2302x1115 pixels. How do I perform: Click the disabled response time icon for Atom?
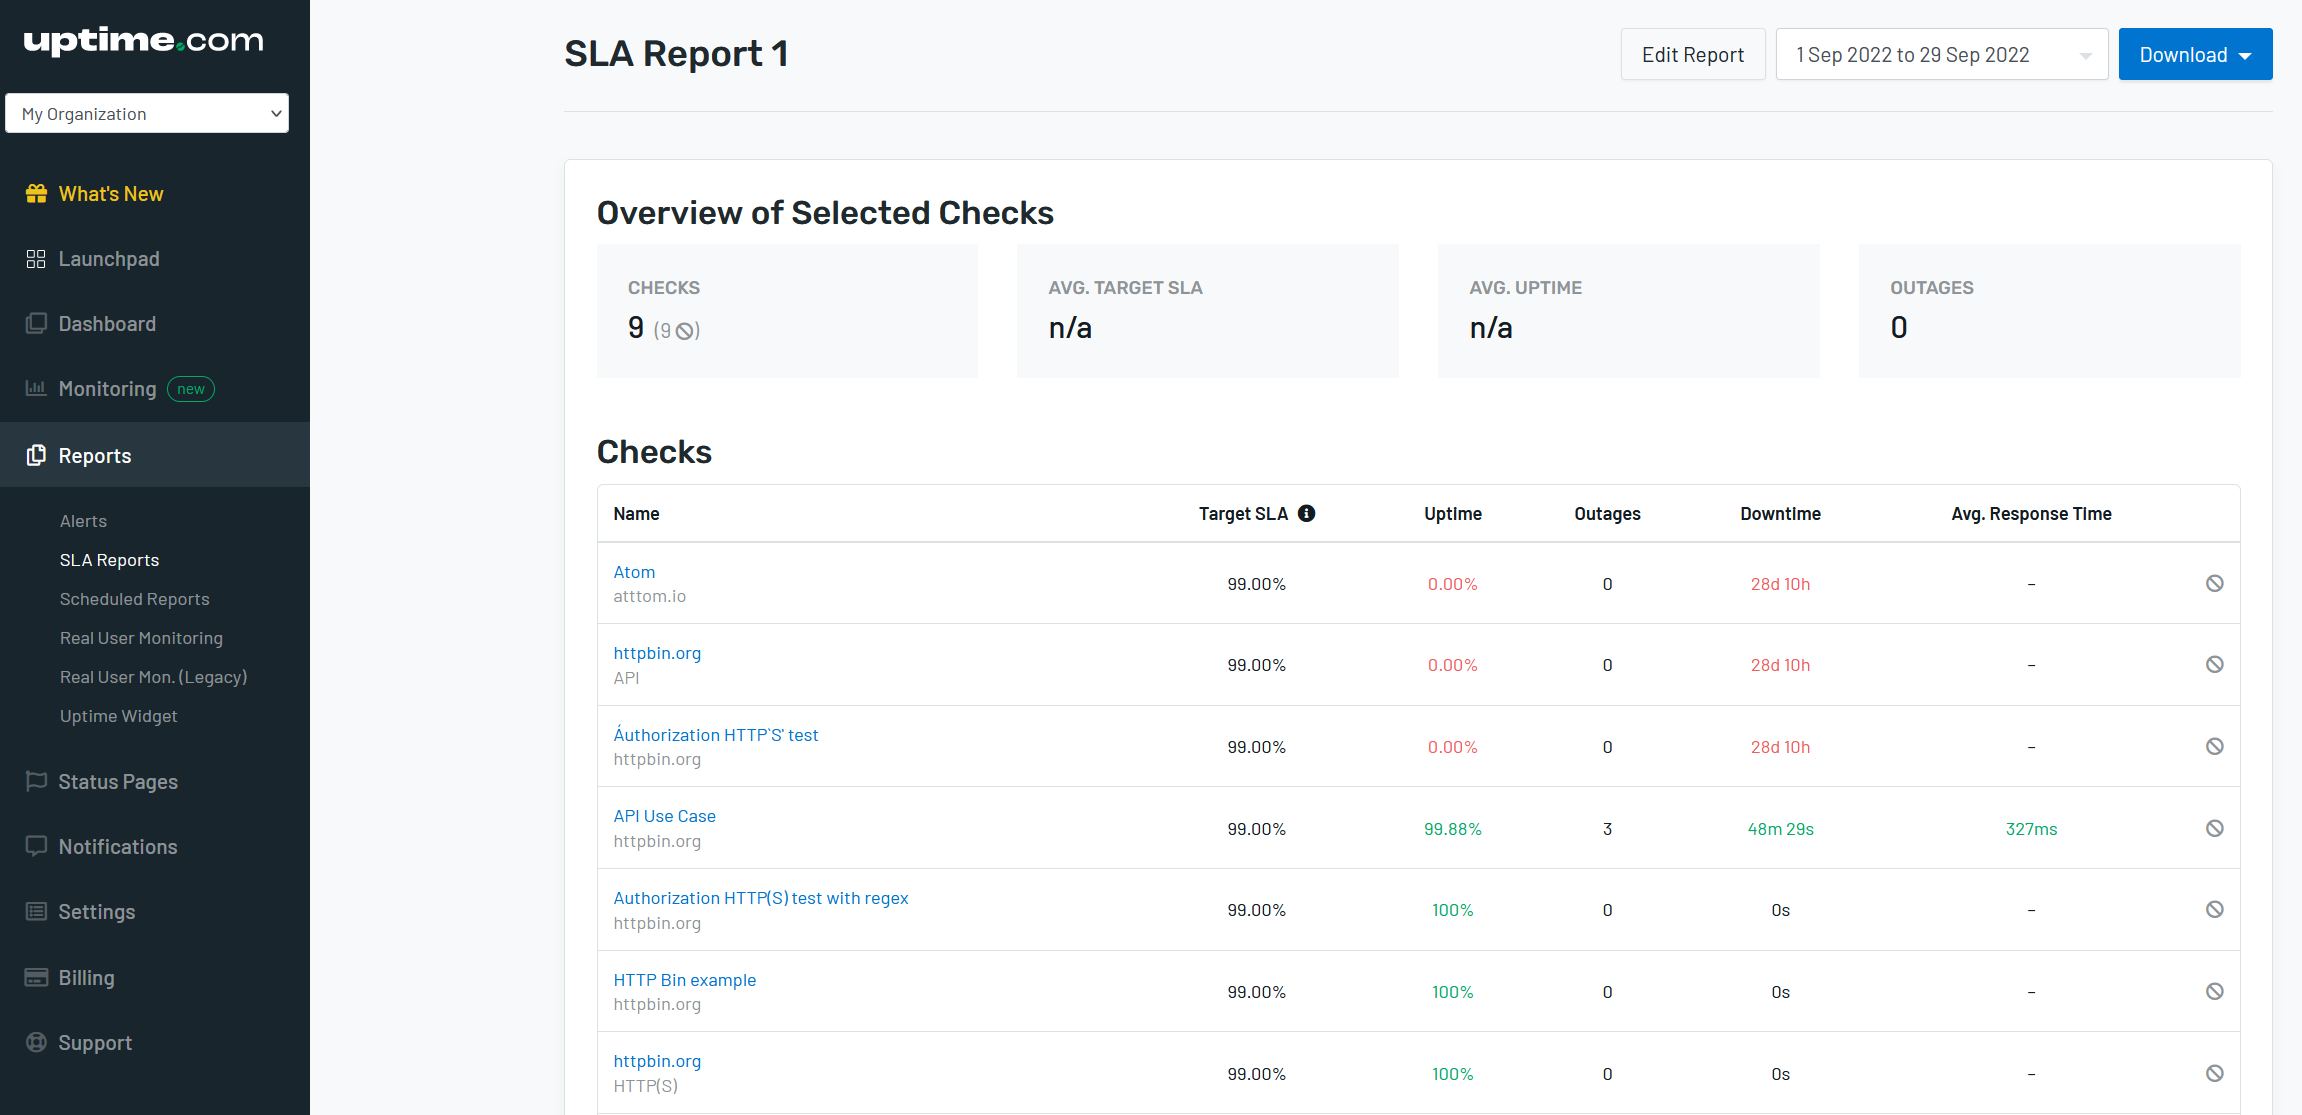(2216, 584)
